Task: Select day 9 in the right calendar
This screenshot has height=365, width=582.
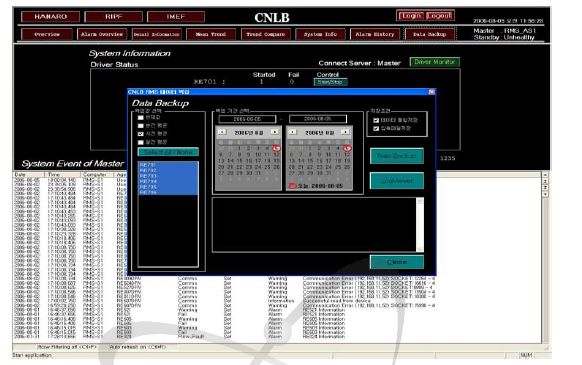Action: [x=319, y=154]
